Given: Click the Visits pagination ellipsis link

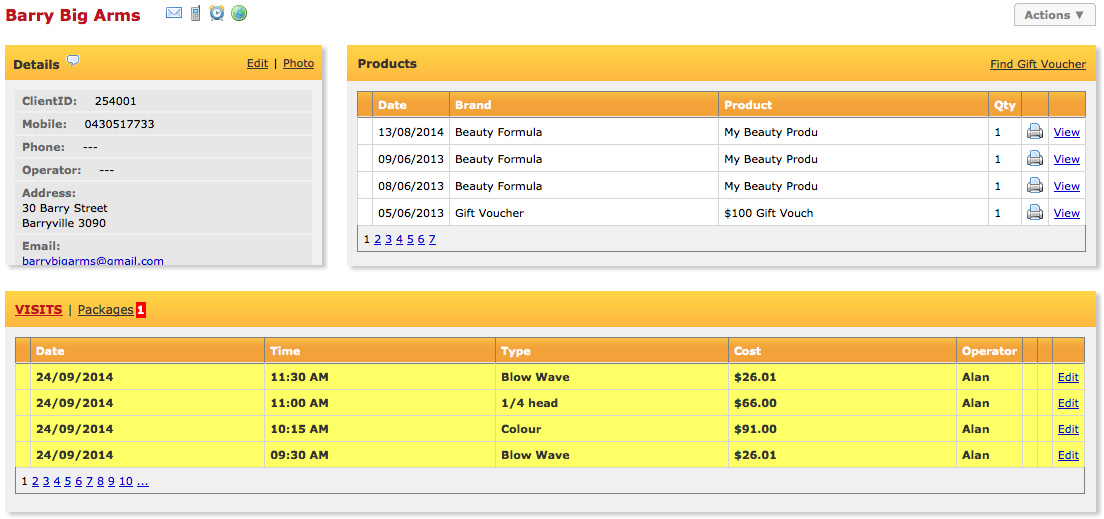Looking at the screenshot, I should (x=143, y=482).
